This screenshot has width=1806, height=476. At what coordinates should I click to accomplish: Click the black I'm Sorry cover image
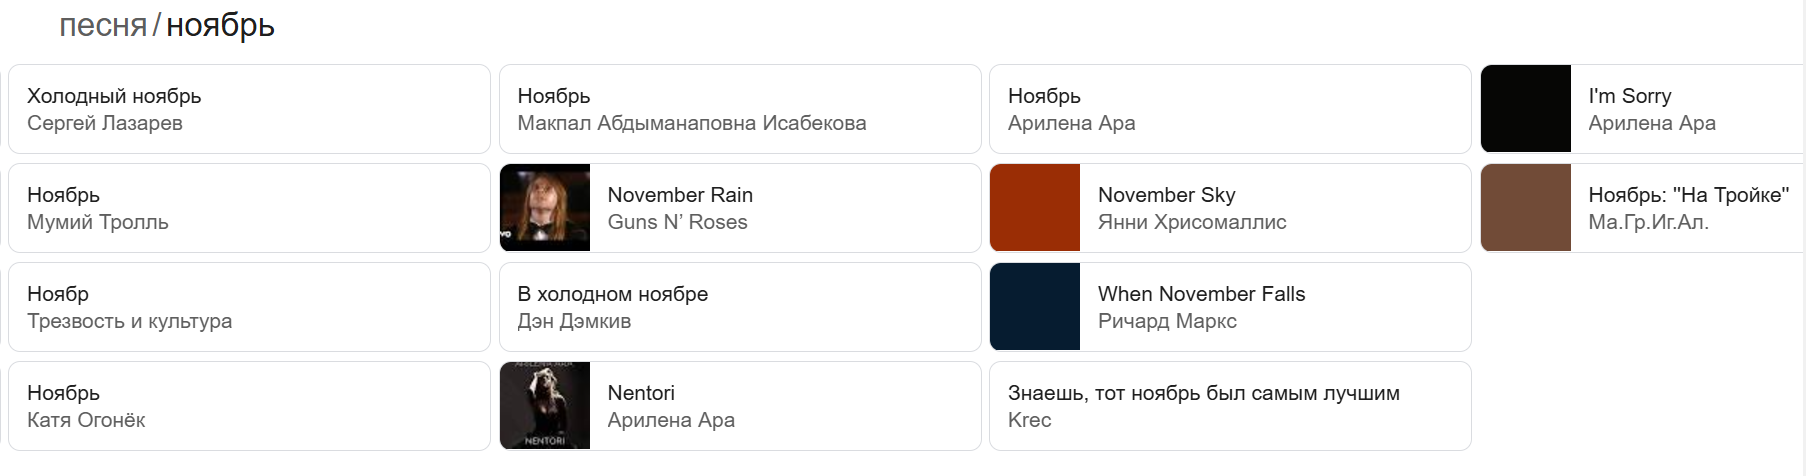pos(1526,109)
